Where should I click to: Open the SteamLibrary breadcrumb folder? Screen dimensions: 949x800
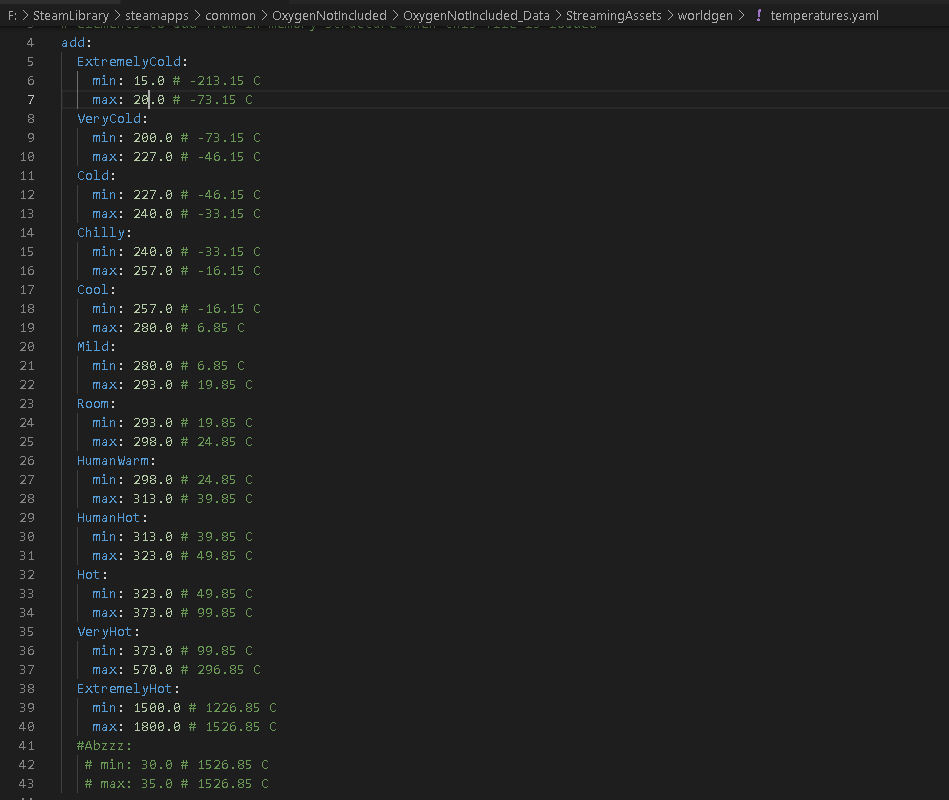point(71,16)
